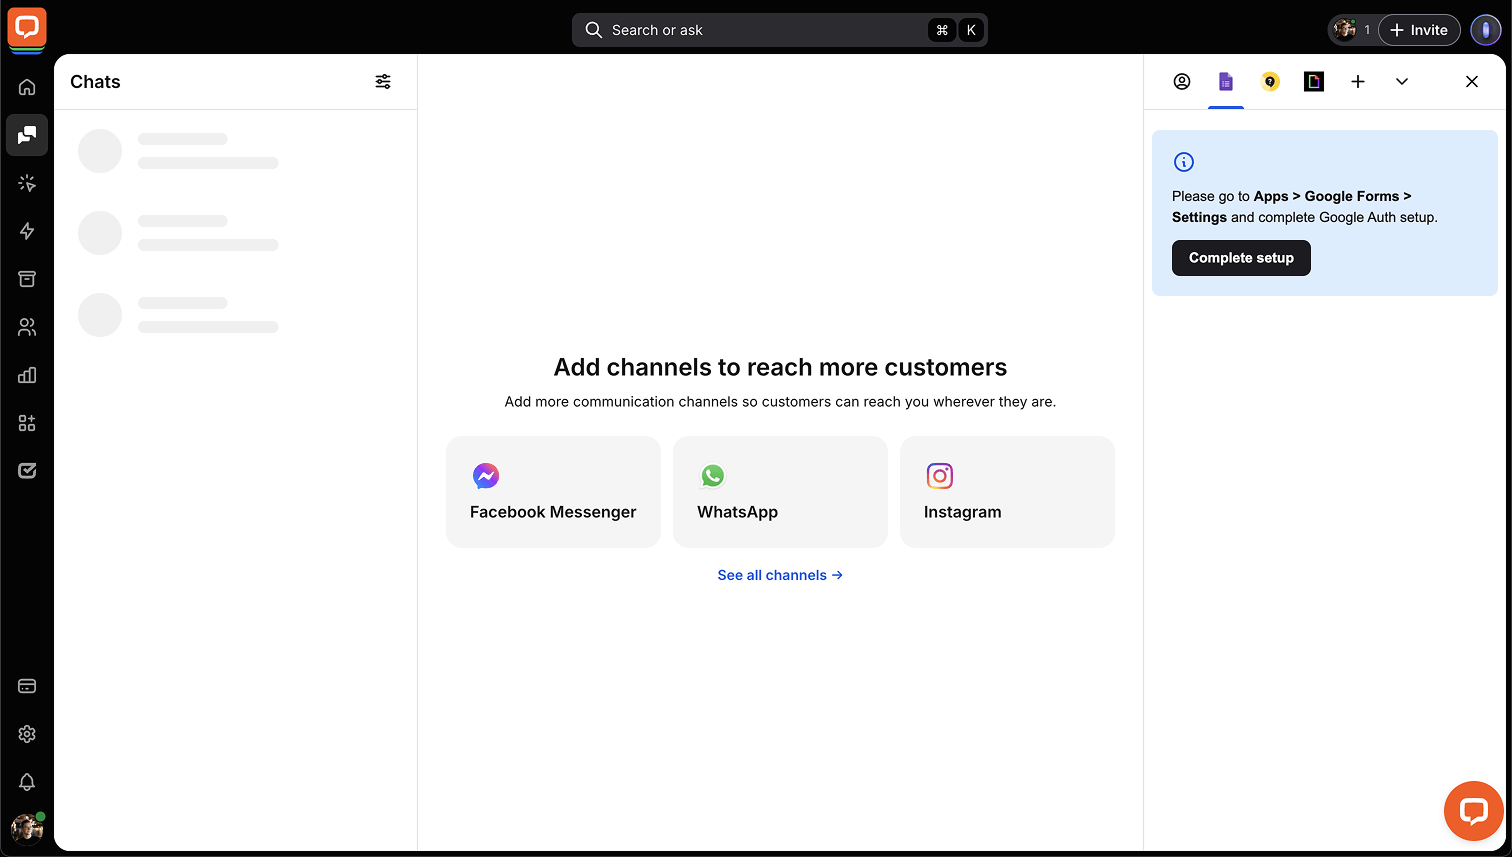Open the Home icon in sidebar
Viewport: 1512px width, 857px height.
27,87
